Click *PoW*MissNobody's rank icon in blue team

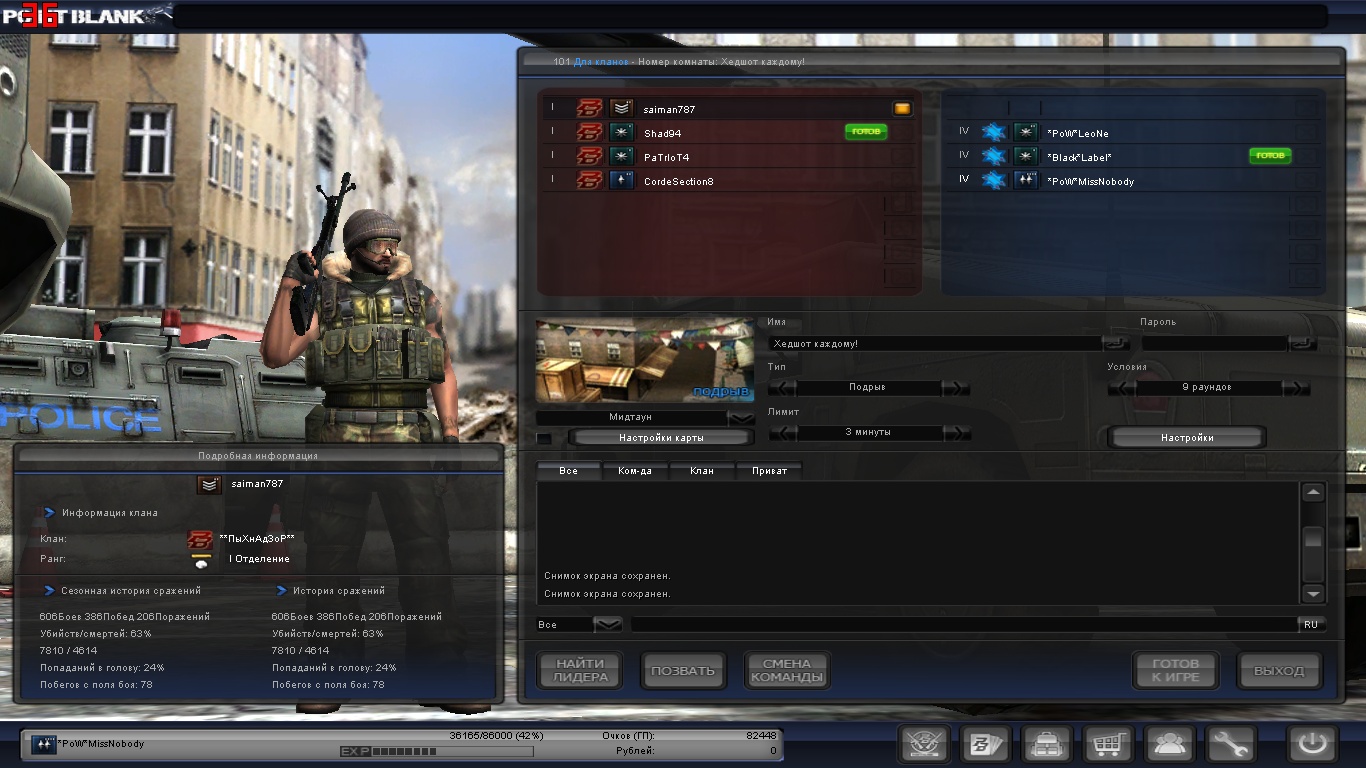1026,181
